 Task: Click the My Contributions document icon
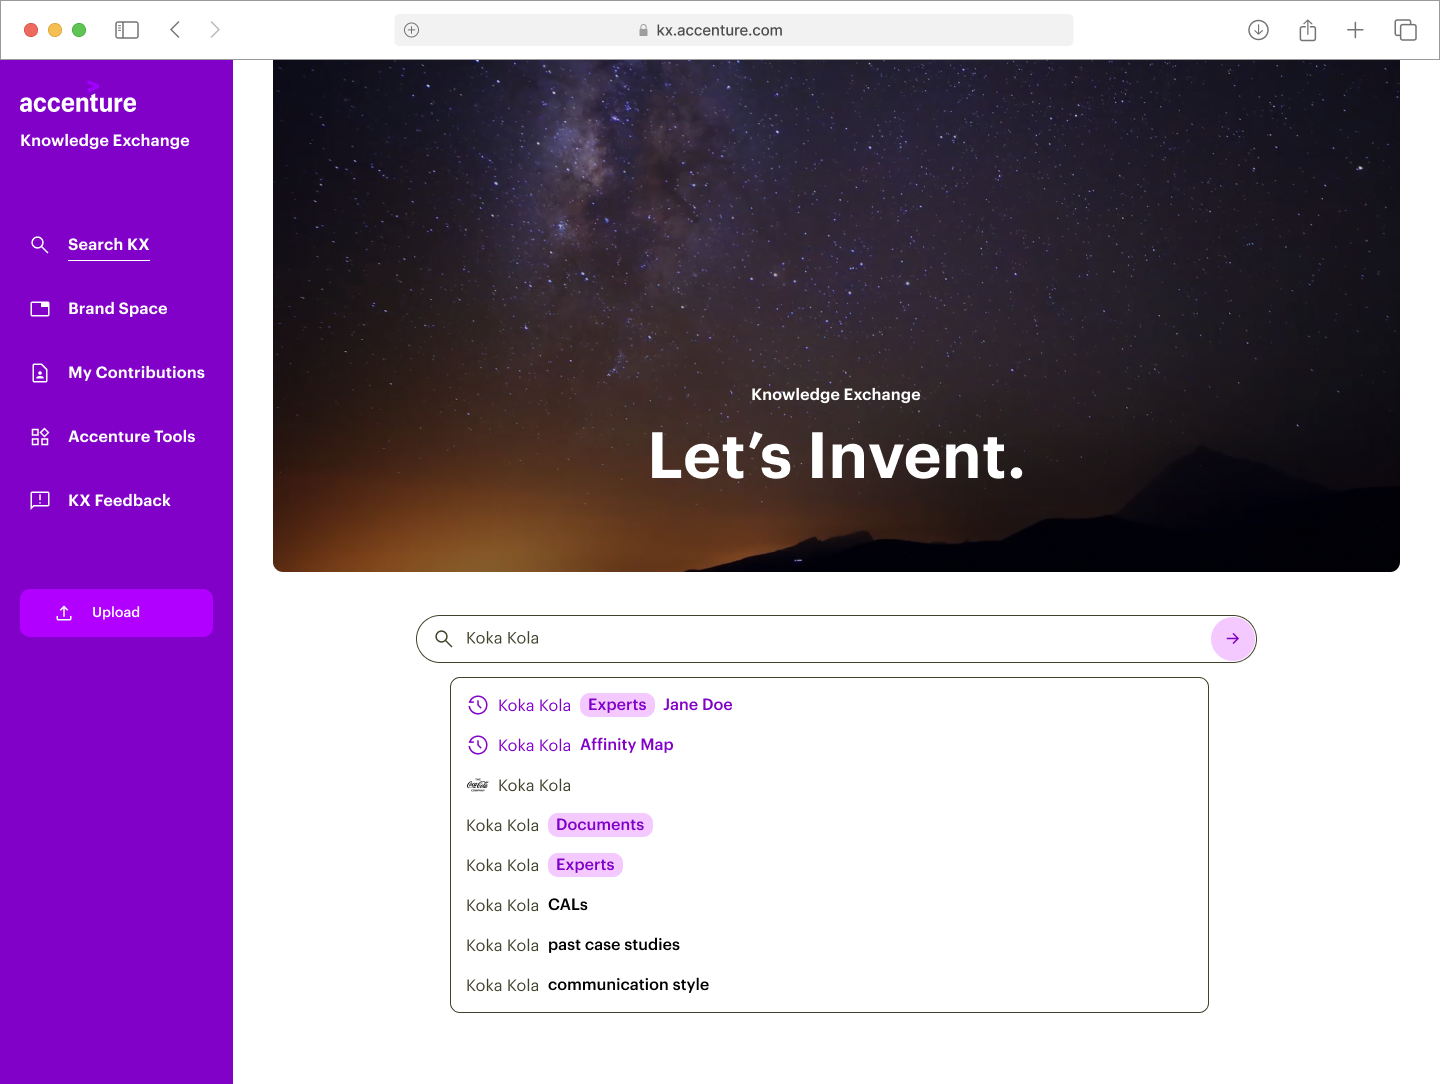click(x=40, y=373)
